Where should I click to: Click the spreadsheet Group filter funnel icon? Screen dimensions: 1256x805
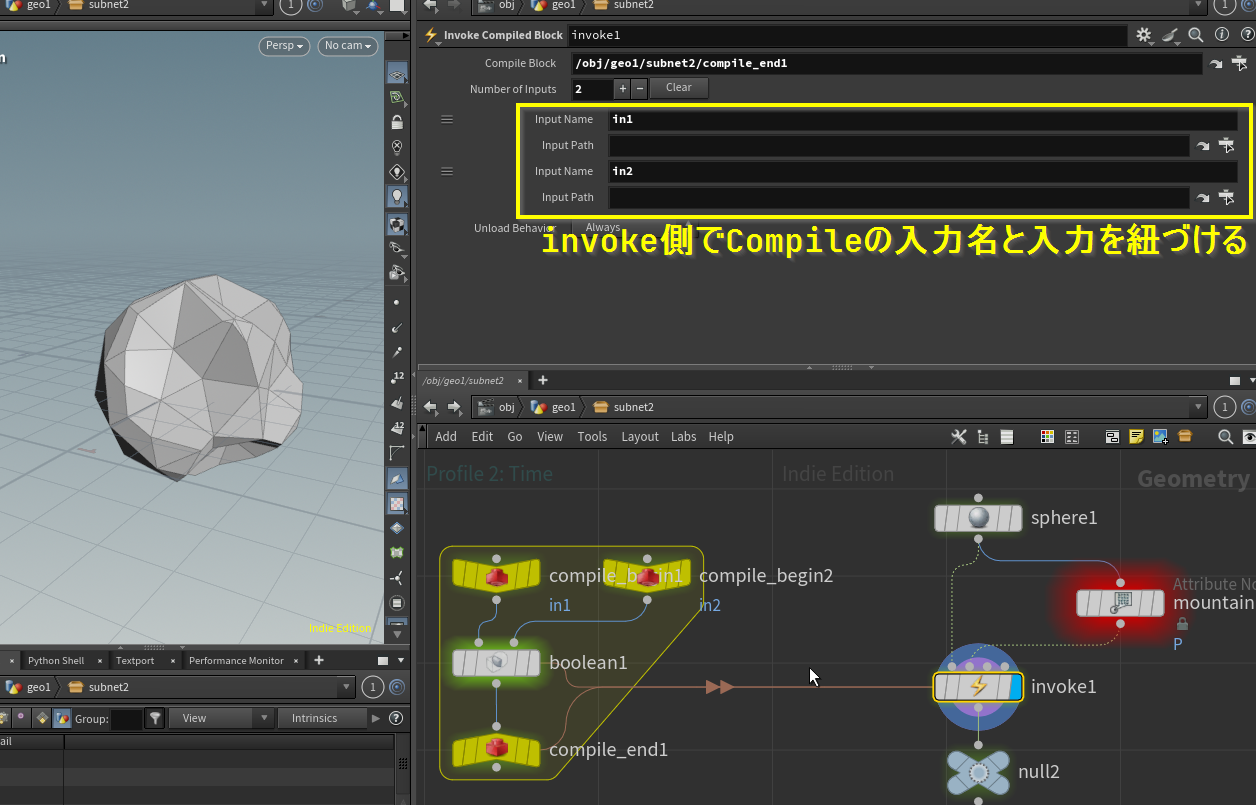[x=155, y=718]
